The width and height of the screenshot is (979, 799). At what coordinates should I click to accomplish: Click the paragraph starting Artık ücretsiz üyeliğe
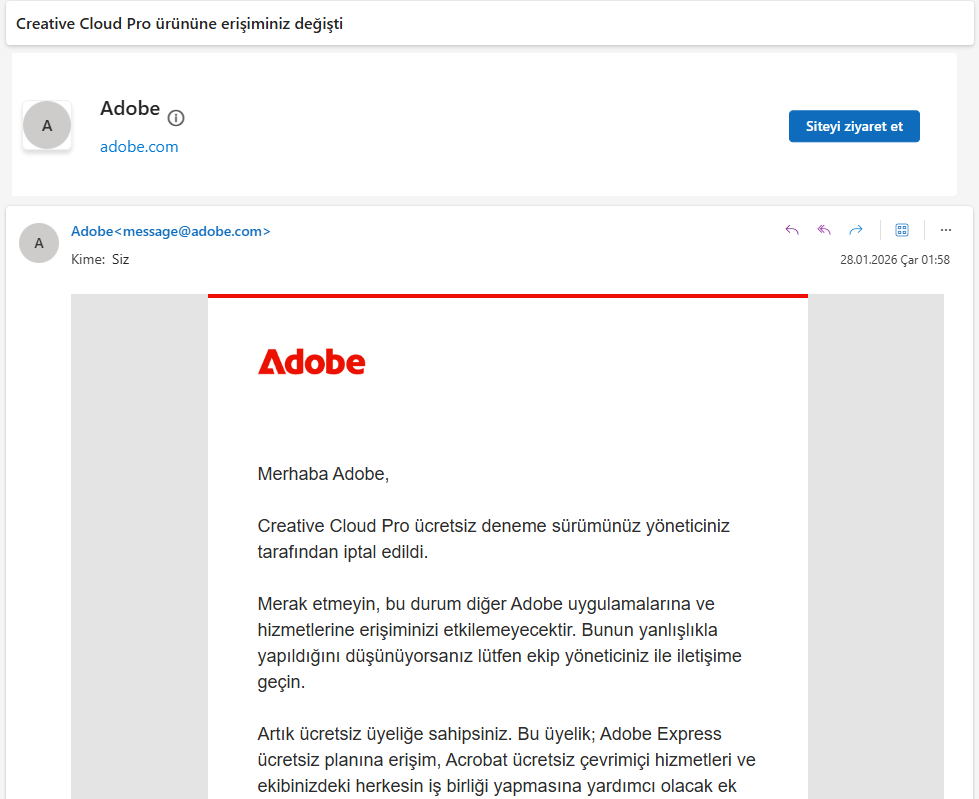pyautogui.click(x=506, y=760)
